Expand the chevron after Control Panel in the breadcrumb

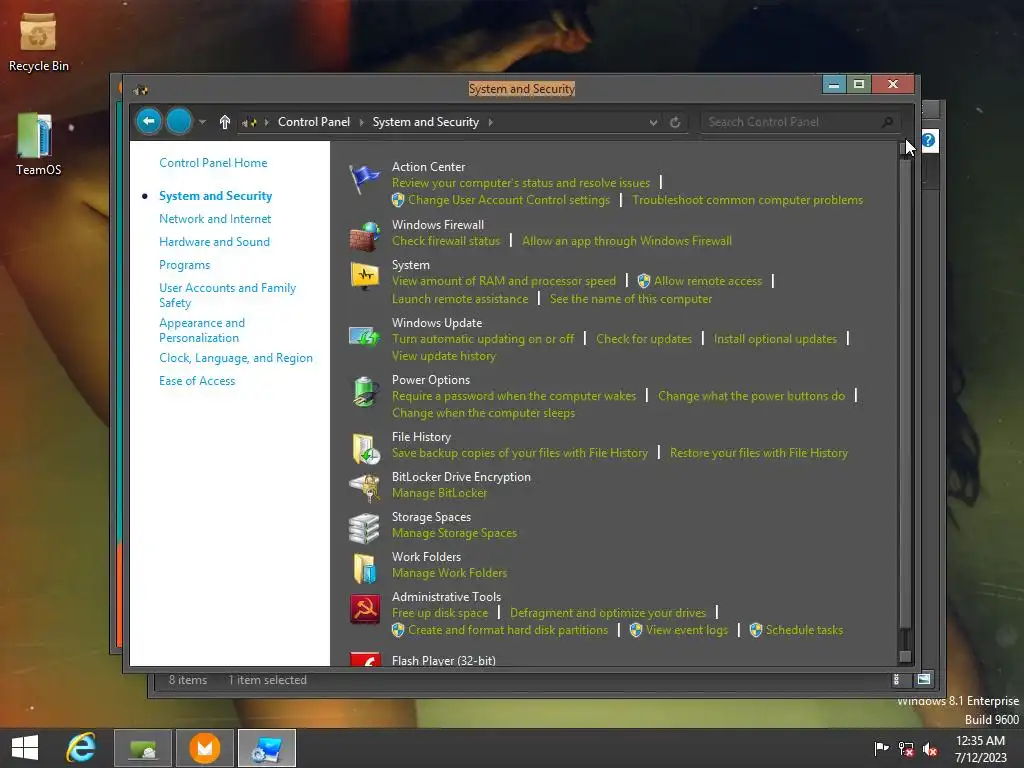click(361, 122)
